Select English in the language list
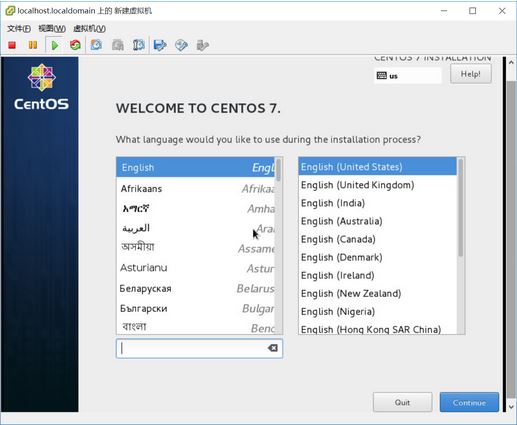 [196, 167]
